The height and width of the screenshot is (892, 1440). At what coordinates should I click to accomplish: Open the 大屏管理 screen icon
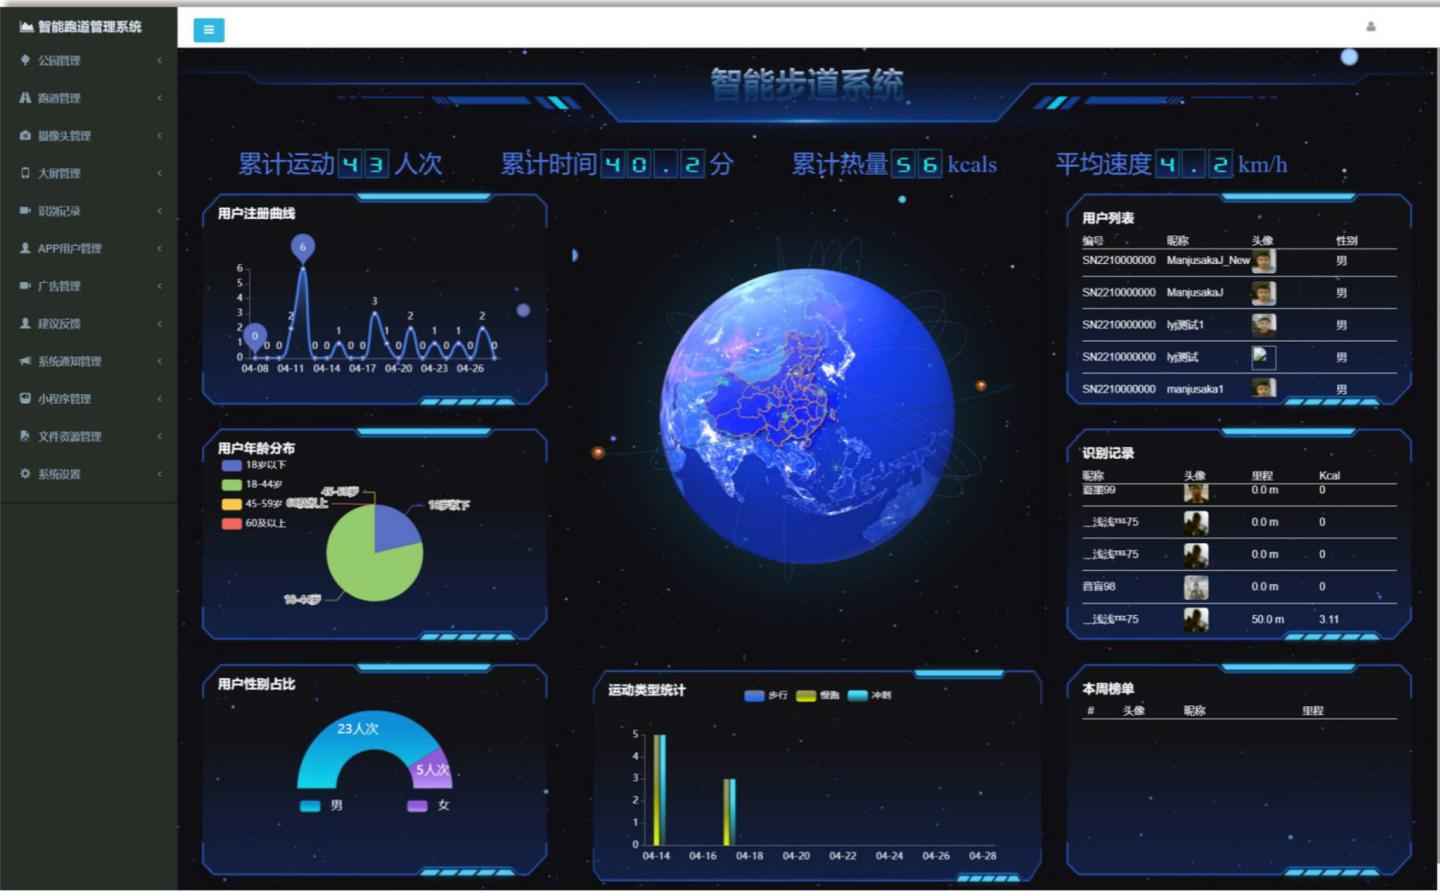tap(25, 173)
